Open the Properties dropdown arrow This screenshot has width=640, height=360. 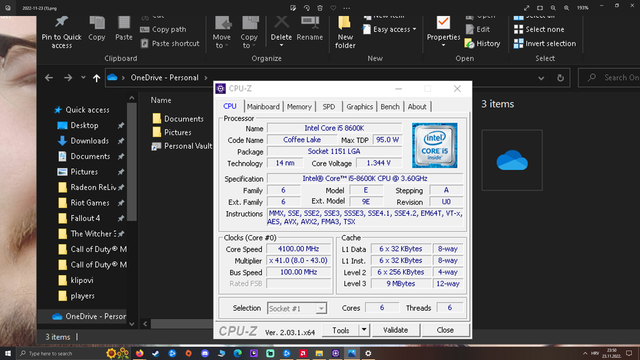(443, 45)
